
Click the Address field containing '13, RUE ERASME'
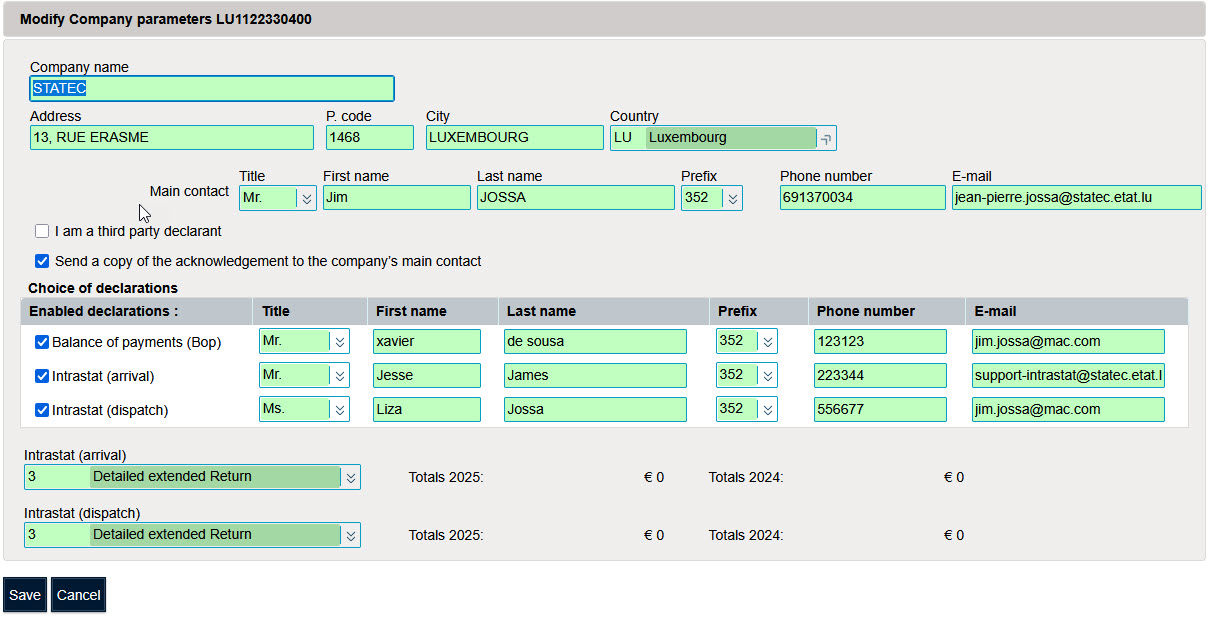tap(171, 137)
